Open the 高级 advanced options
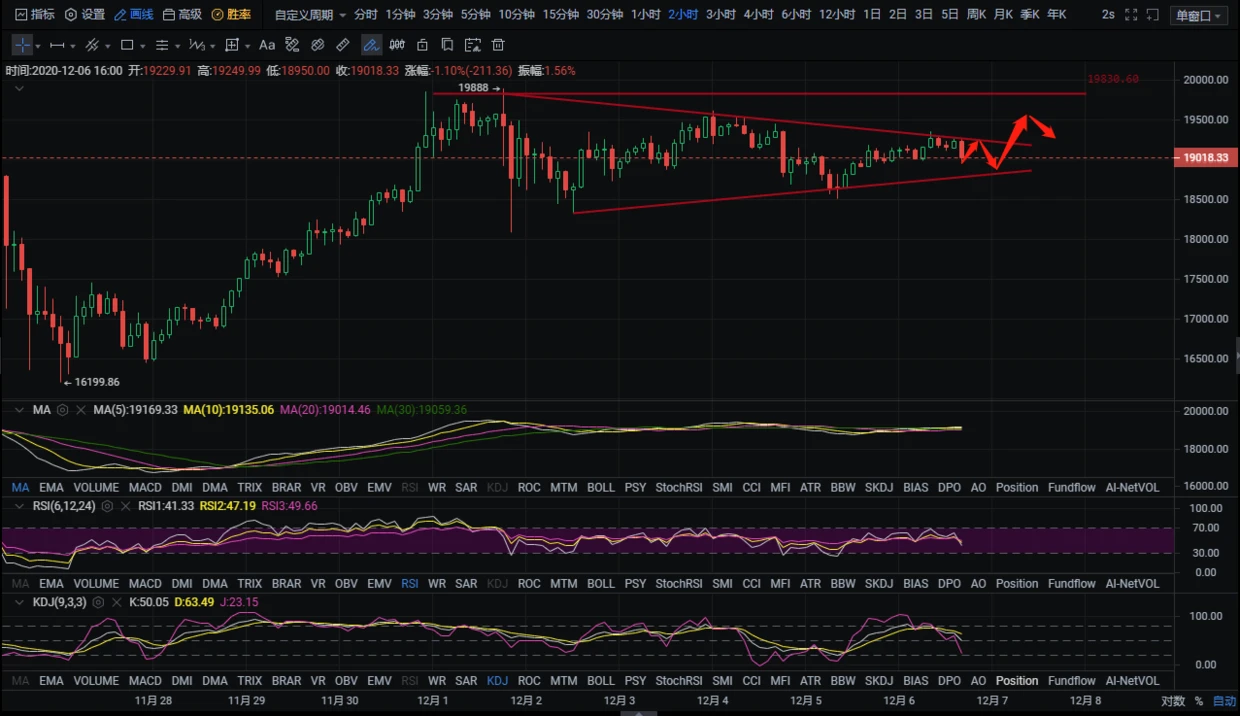 point(182,15)
